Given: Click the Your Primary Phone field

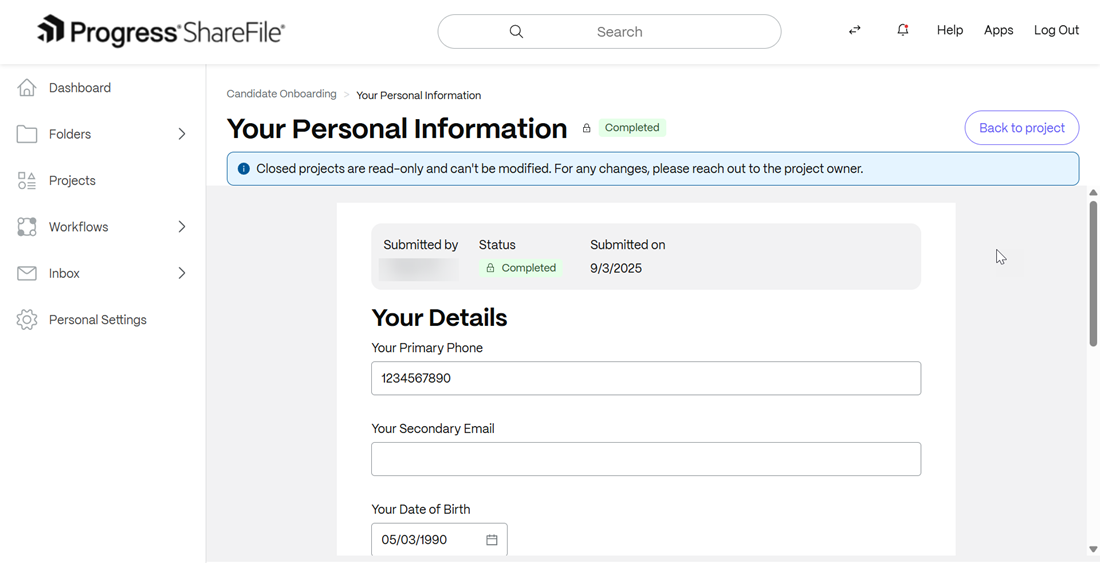Looking at the screenshot, I should coord(645,379).
